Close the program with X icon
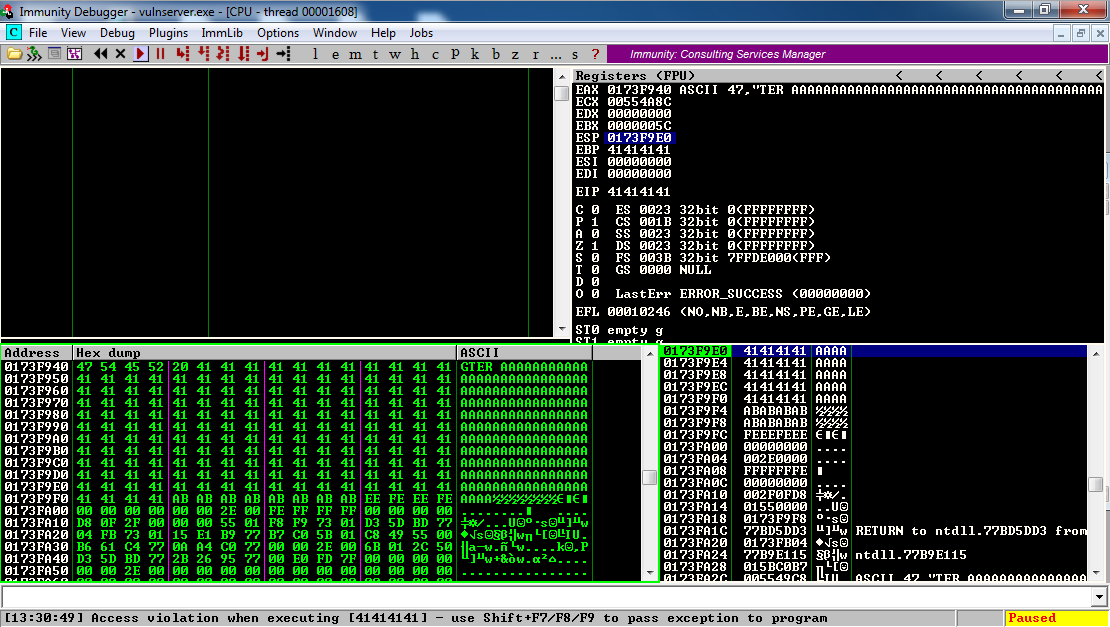 coord(120,54)
